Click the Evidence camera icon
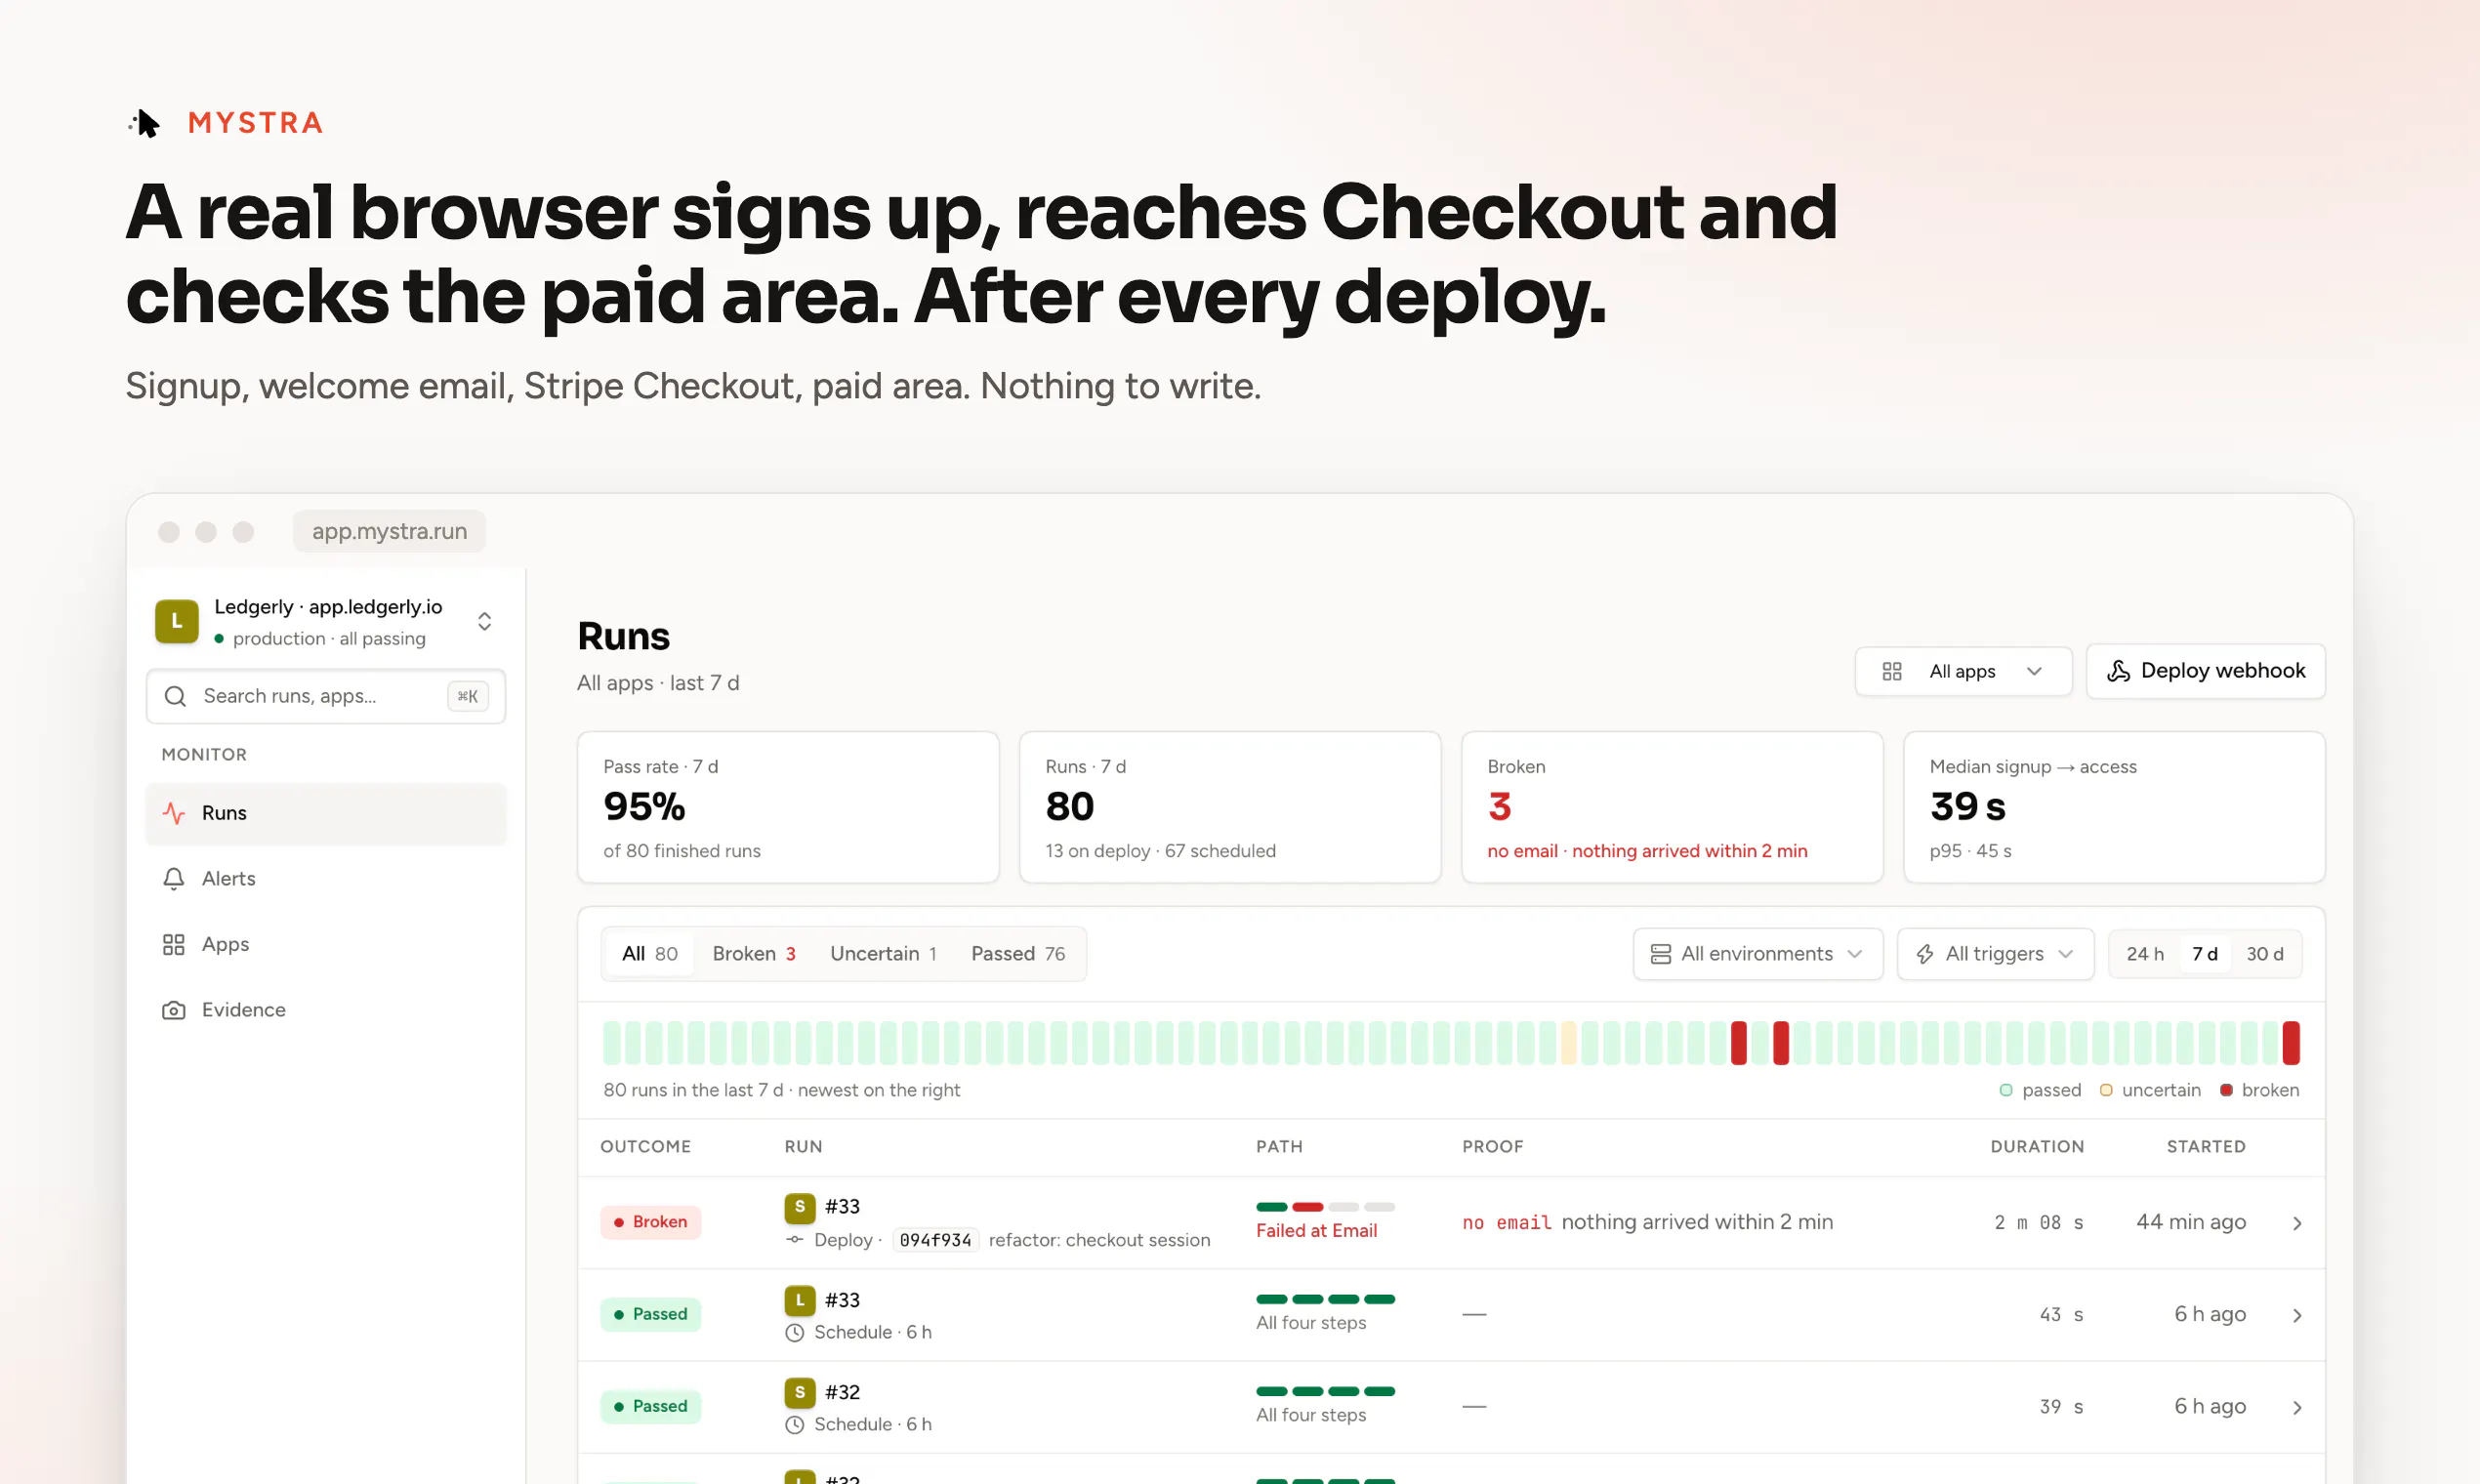This screenshot has width=2480, height=1484. [174, 1010]
